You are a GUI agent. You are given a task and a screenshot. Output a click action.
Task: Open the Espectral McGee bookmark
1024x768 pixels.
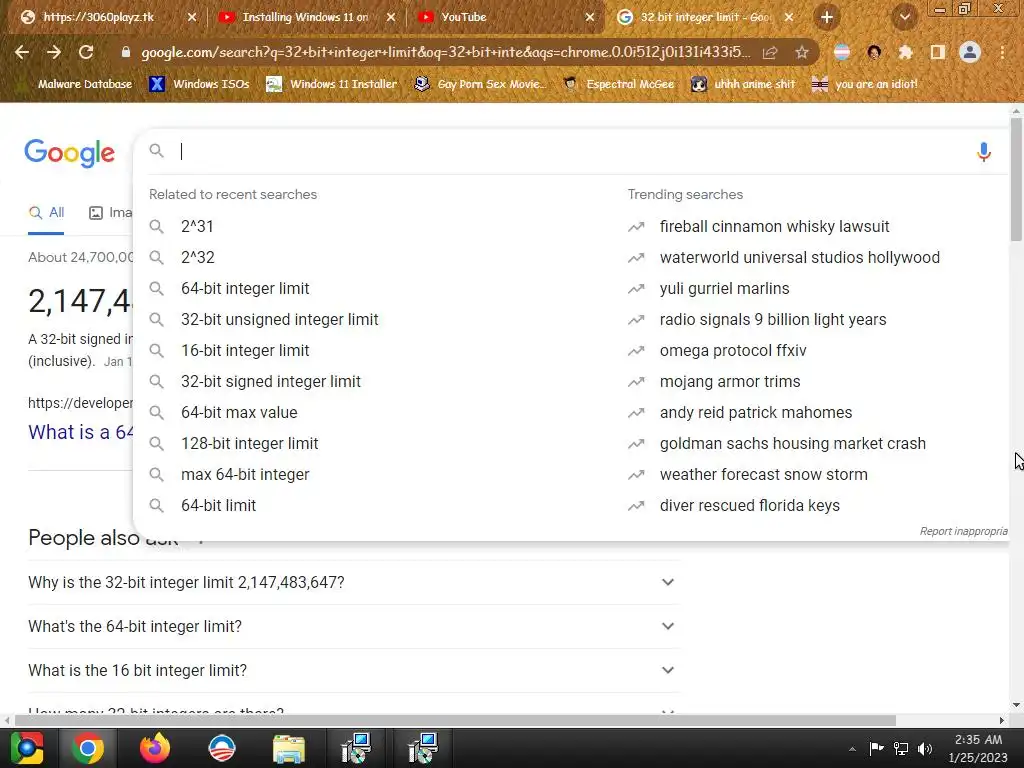click(x=618, y=84)
